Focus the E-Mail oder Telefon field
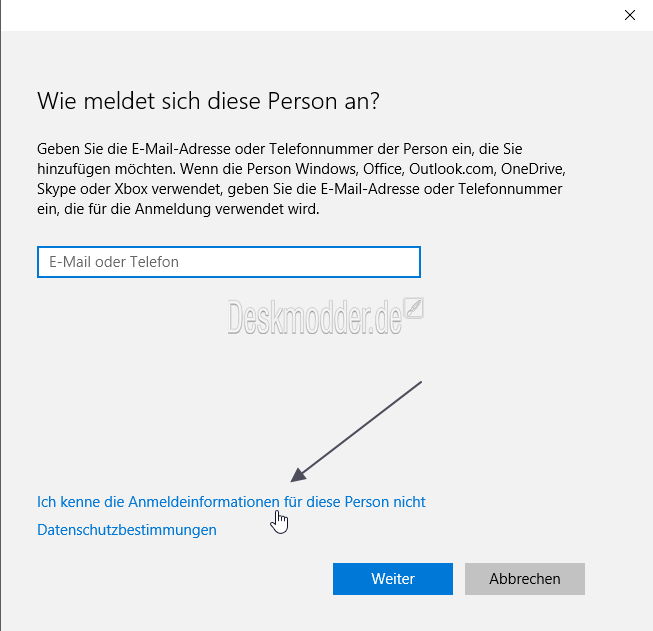Image resolution: width=653 pixels, height=631 pixels. coord(229,262)
